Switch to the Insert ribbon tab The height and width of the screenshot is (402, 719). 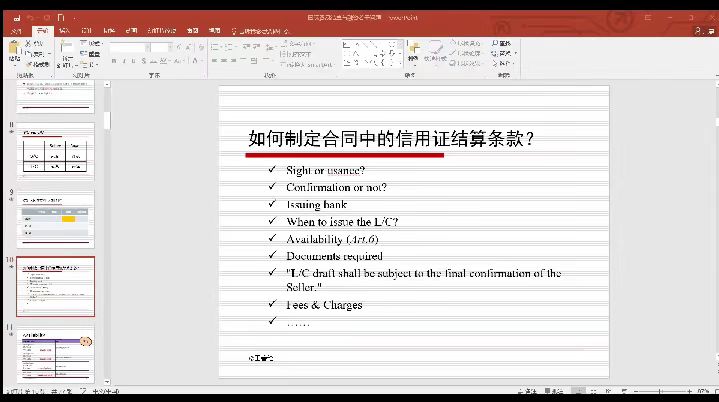pyautogui.click(x=66, y=32)
